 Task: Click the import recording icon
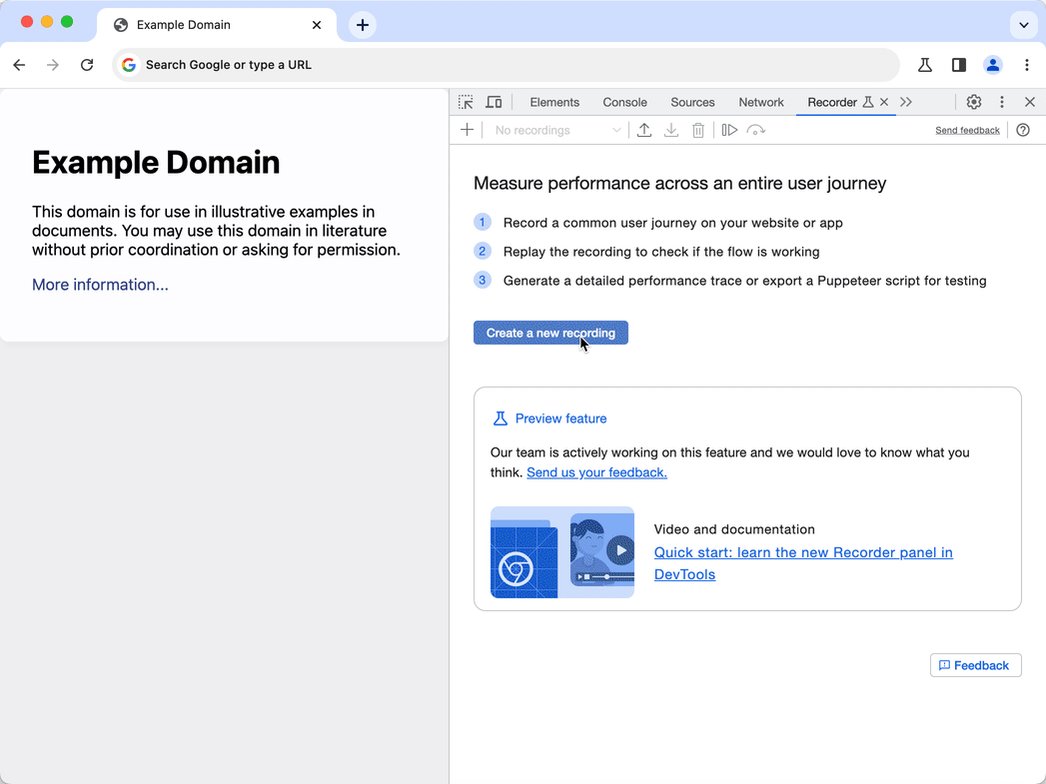click(644, 130)
